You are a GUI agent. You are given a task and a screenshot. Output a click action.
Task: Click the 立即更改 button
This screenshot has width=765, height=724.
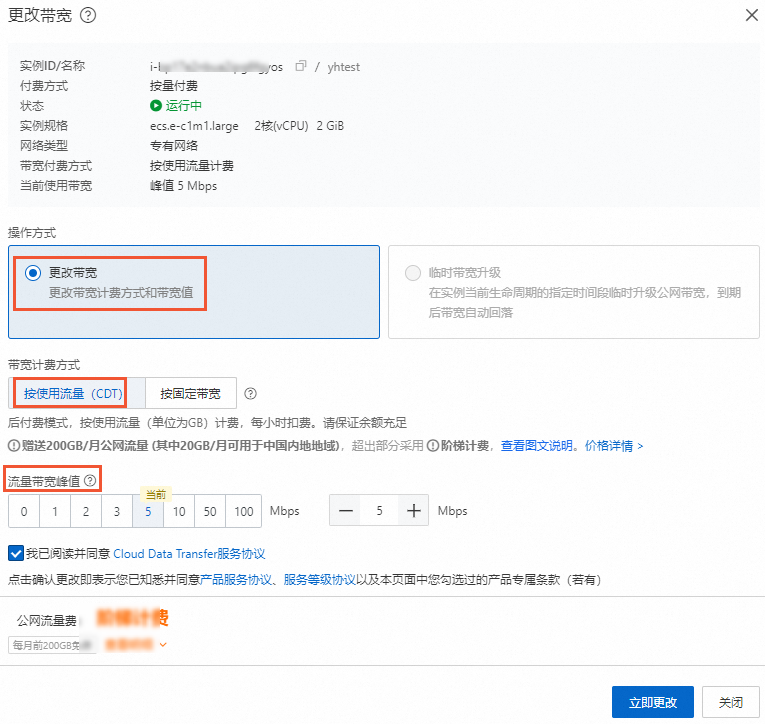(x=652, y=702)
